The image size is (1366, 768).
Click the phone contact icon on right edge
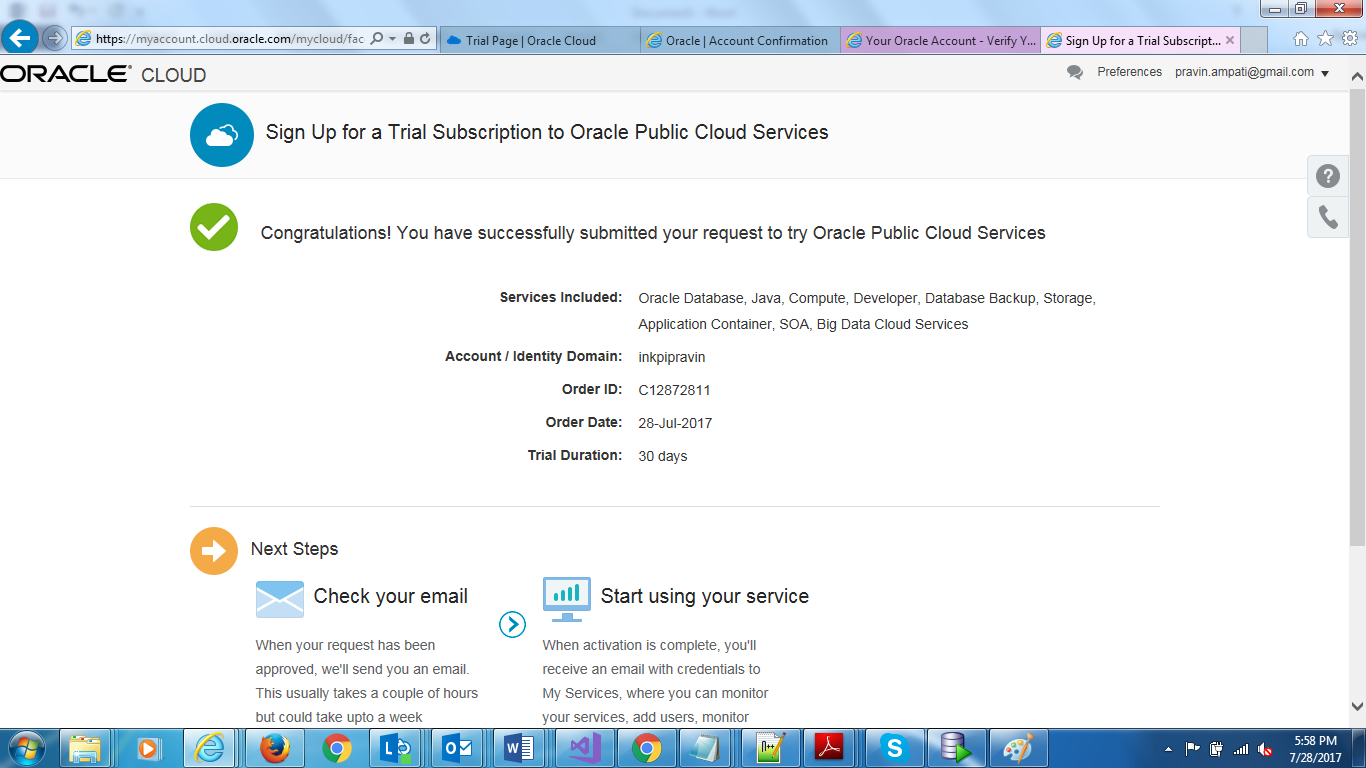1327,217
